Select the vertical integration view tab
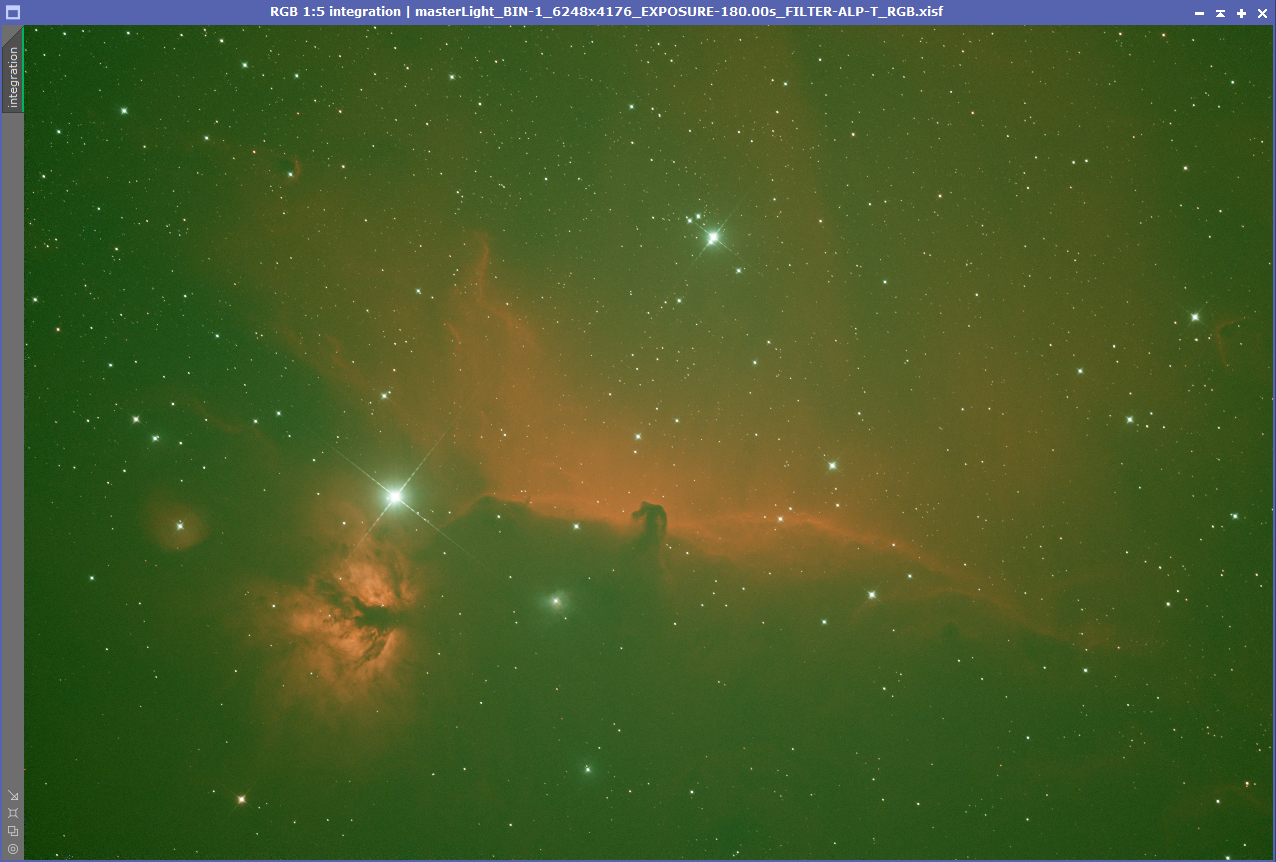The image size is (1276, 862). [x=13, y=77]
